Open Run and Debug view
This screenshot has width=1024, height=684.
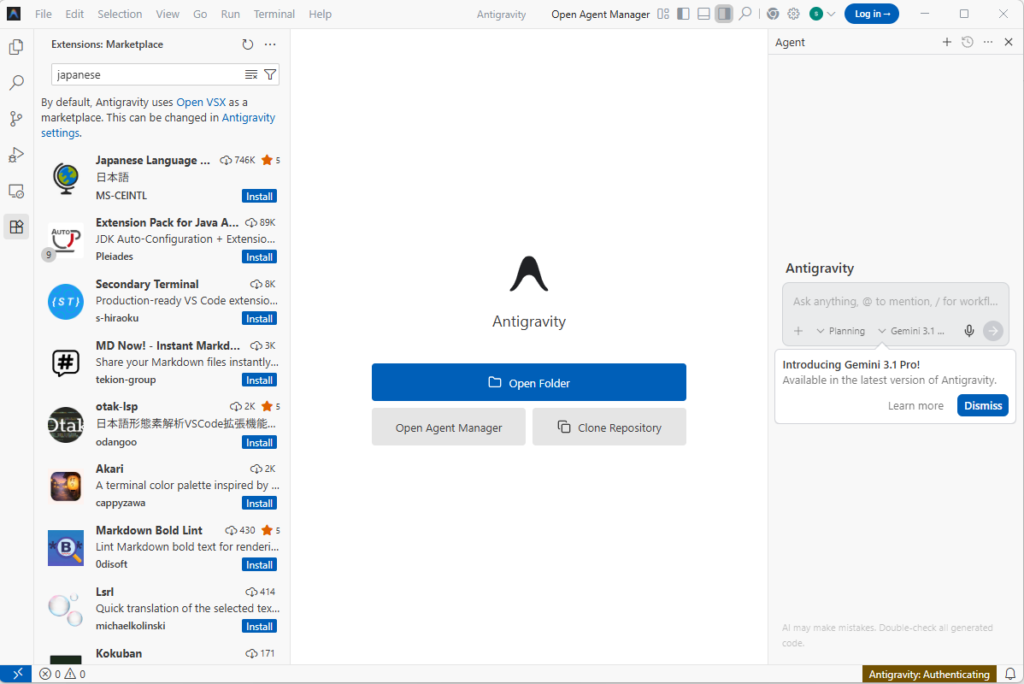[16, 155]
